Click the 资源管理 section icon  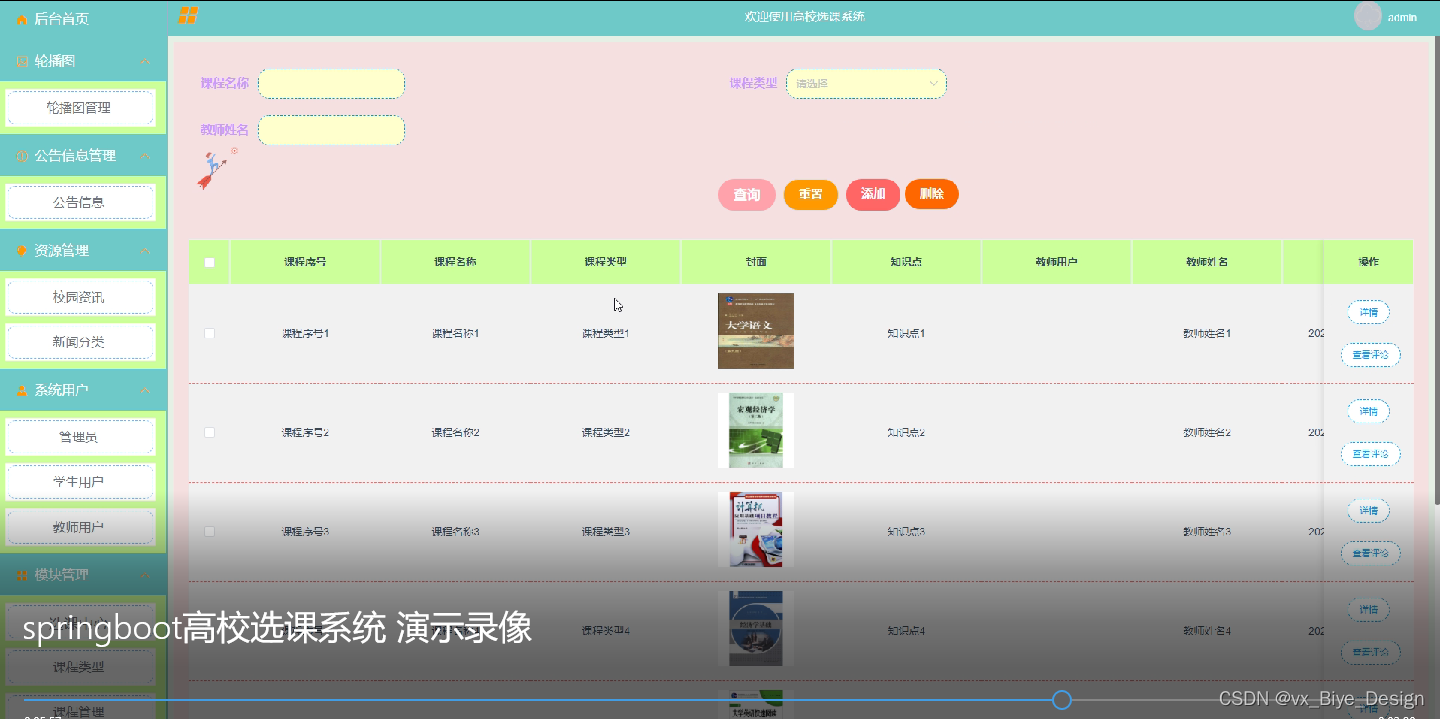click(x=22, y=250)
